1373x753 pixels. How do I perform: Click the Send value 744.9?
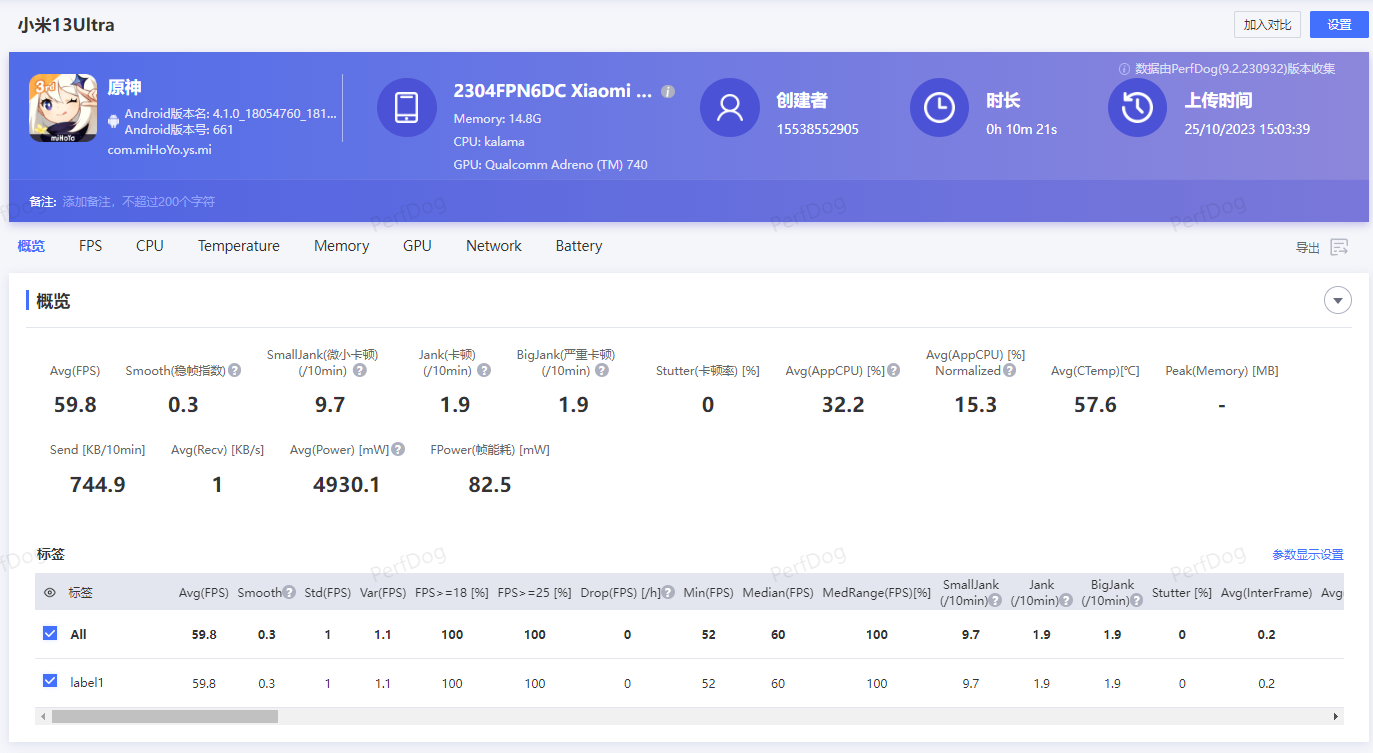98,485
